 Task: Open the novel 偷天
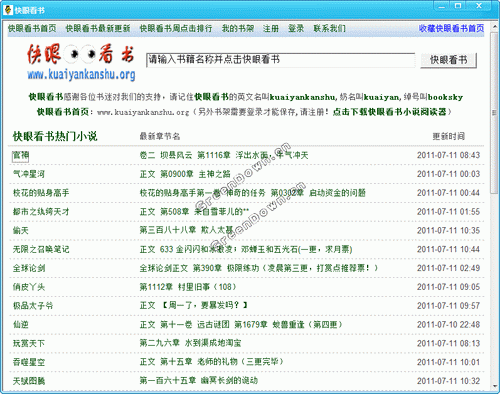point(21,230)
